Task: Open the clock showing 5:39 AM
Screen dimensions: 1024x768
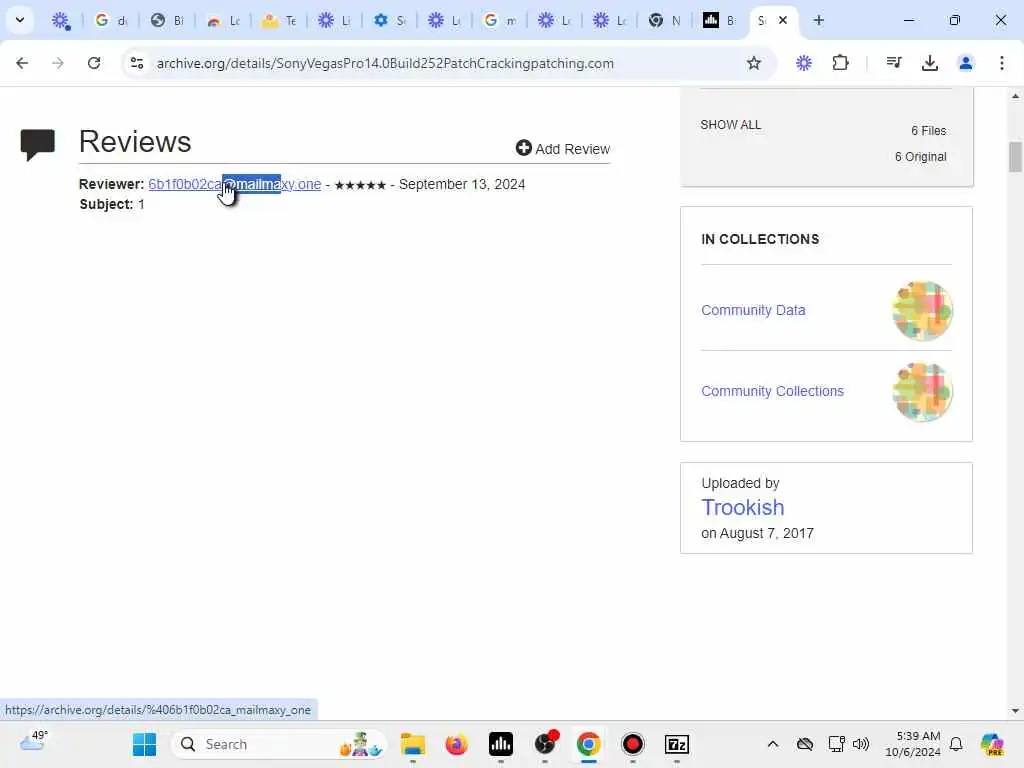Action: point(913,744)
